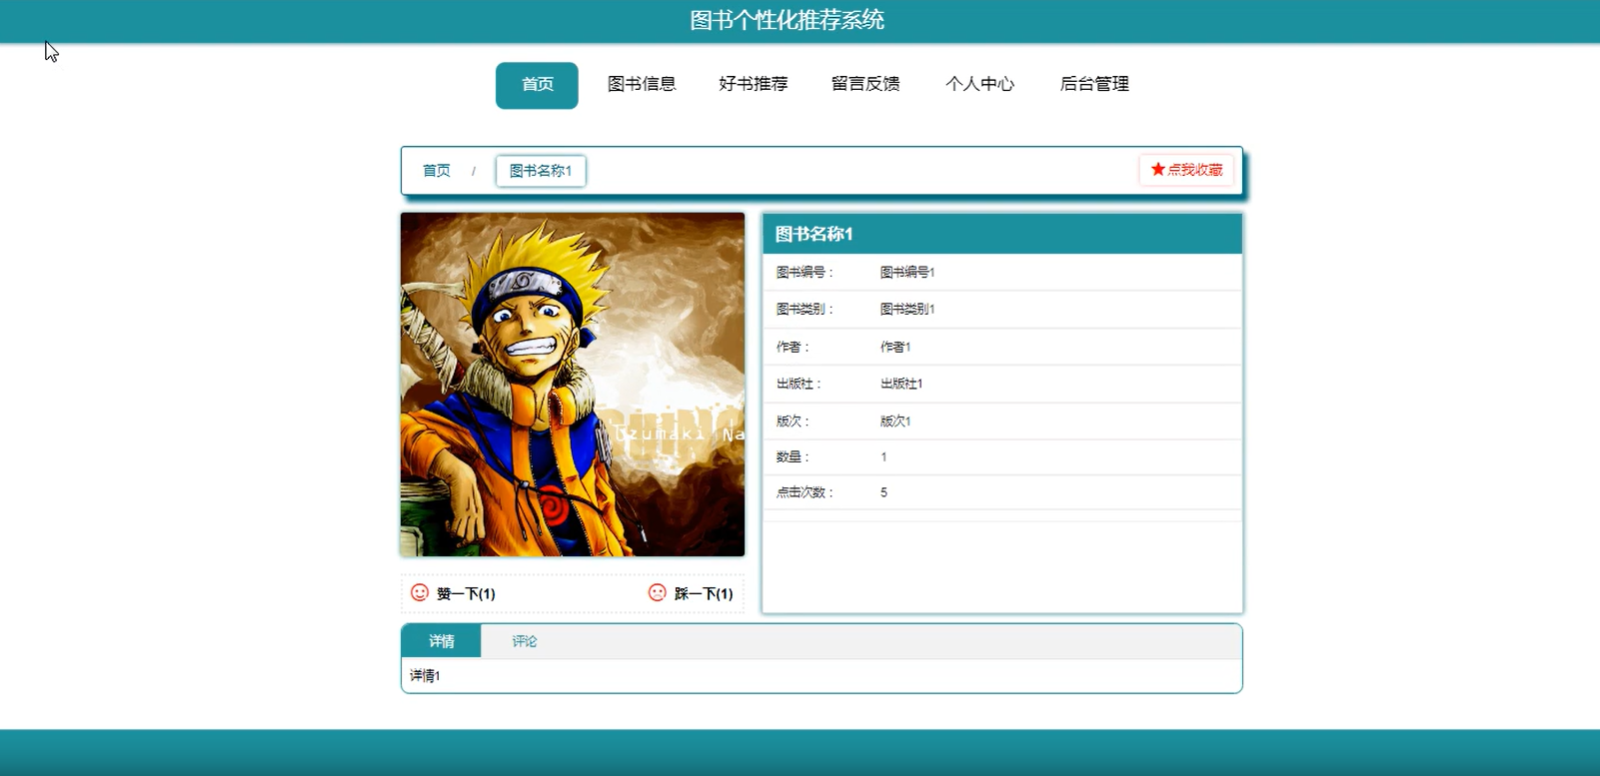Open the 首页 navigation tab
Screen dimensions: 1600x776
(537, 85)
